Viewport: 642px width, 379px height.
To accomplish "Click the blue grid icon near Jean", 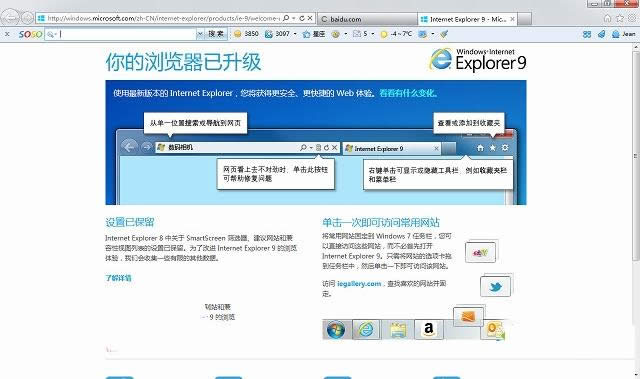I will pyautogui.click(x=587, y=34).
